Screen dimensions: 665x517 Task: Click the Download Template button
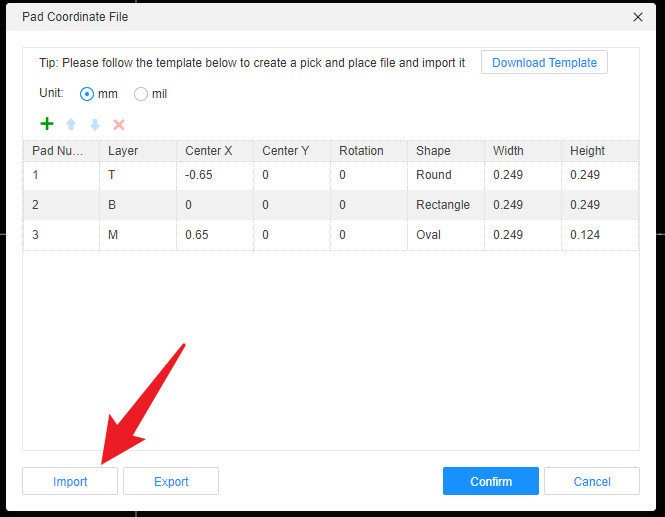click(543, 62)
